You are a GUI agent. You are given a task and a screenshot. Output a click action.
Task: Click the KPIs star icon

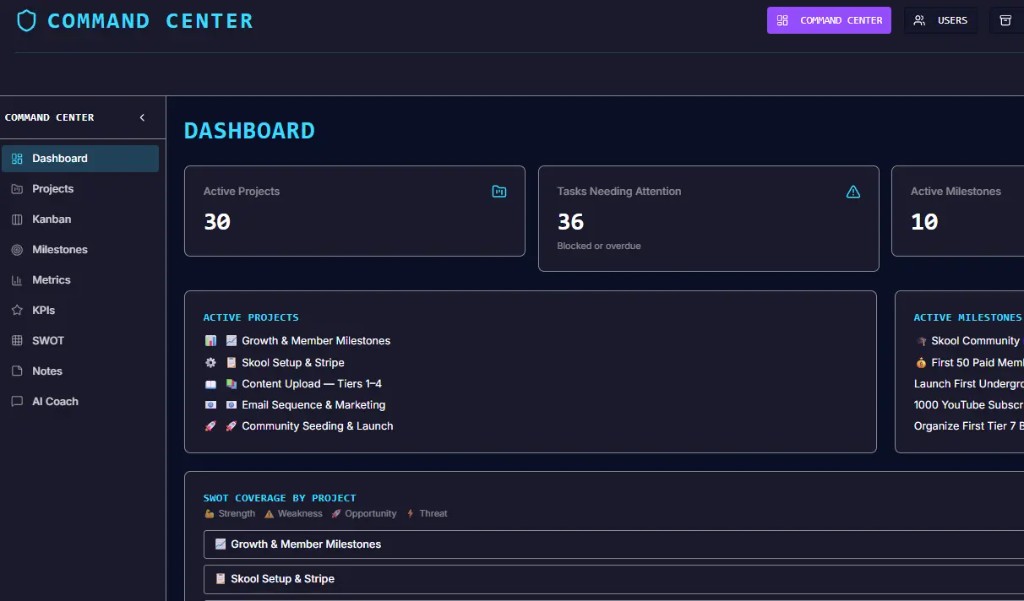[x=16, y=310]
